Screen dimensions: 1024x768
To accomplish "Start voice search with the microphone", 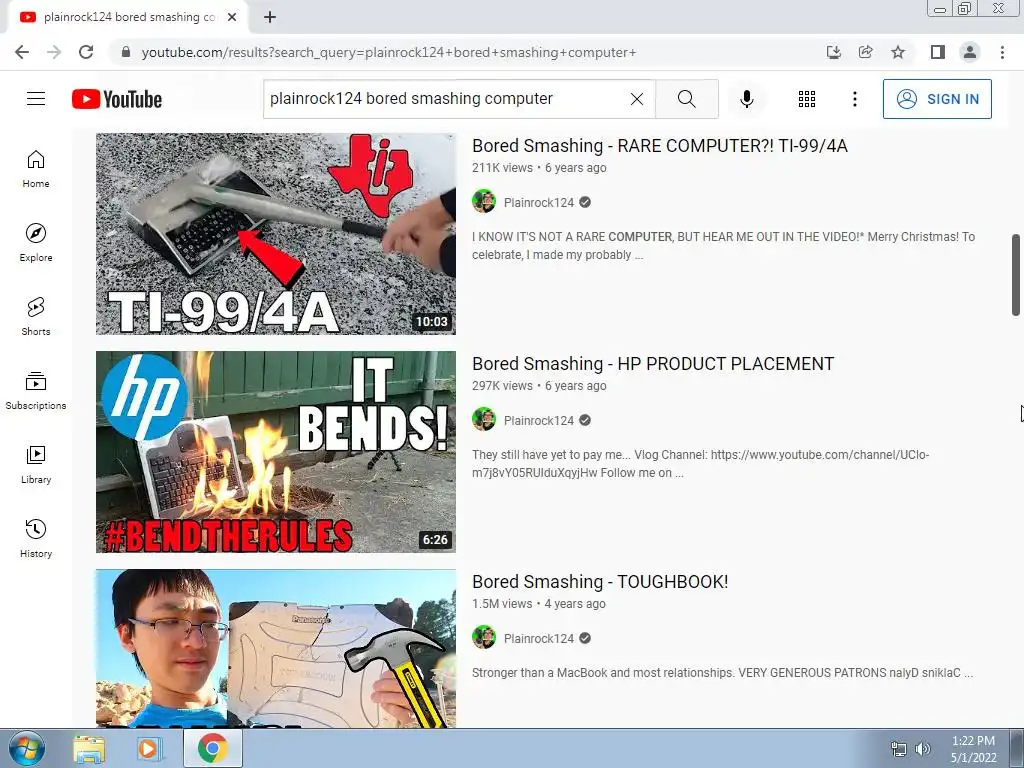I will [x=747, y=99].
